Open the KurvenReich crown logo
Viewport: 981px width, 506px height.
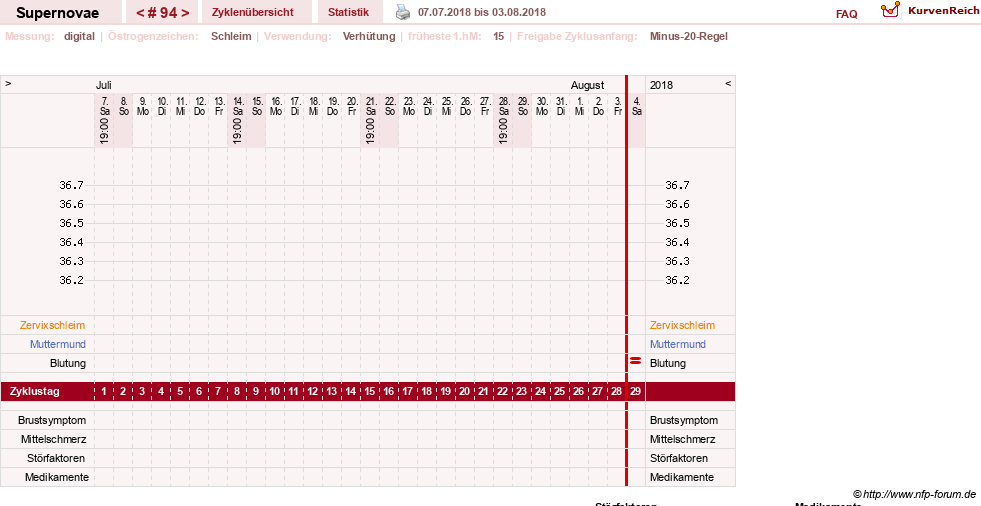890,10
